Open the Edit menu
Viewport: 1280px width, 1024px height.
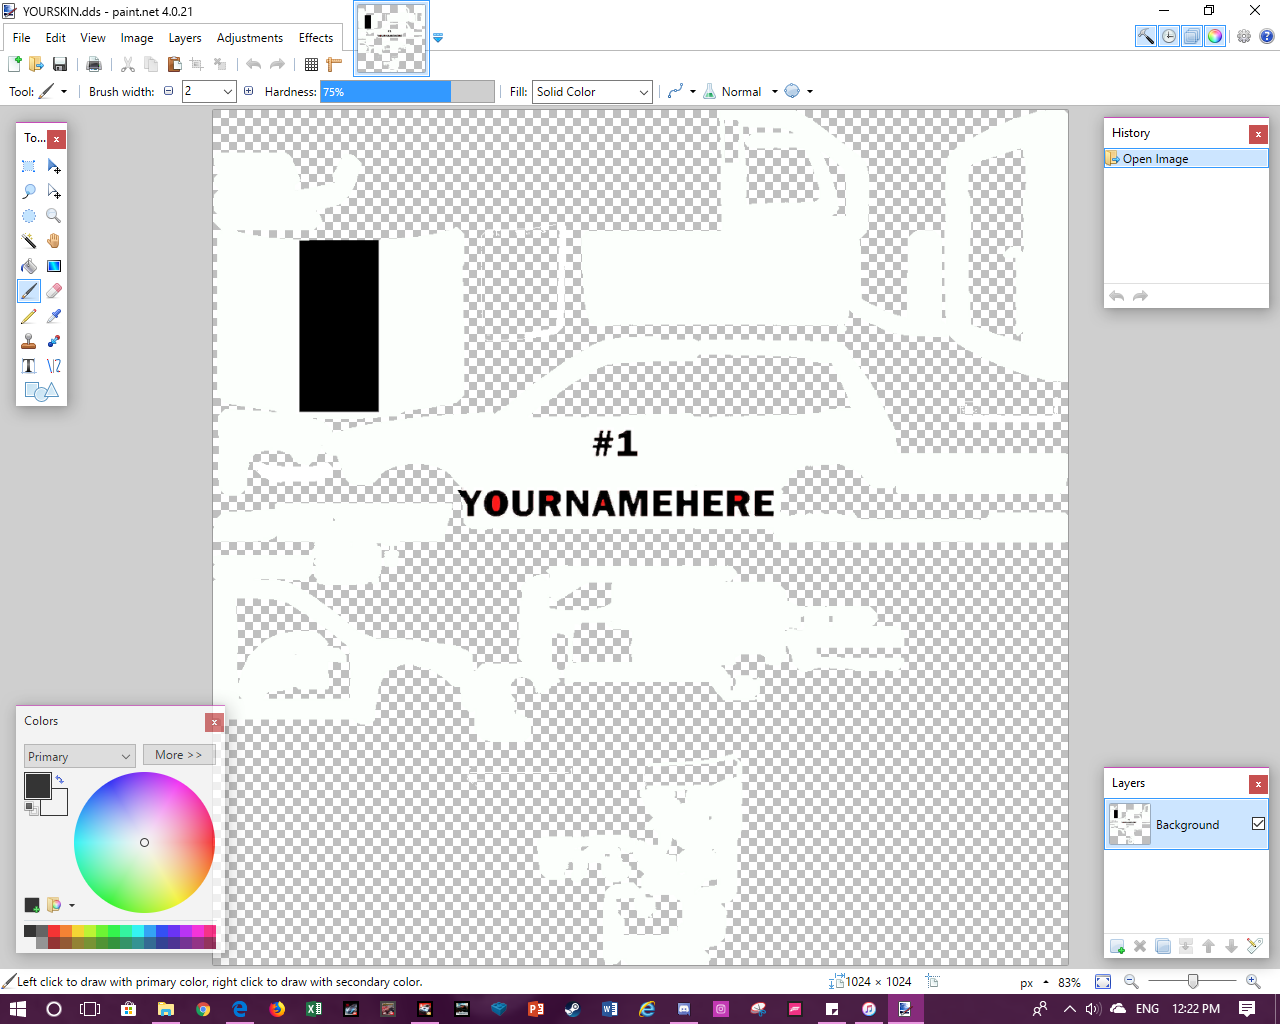click(56, 38)
